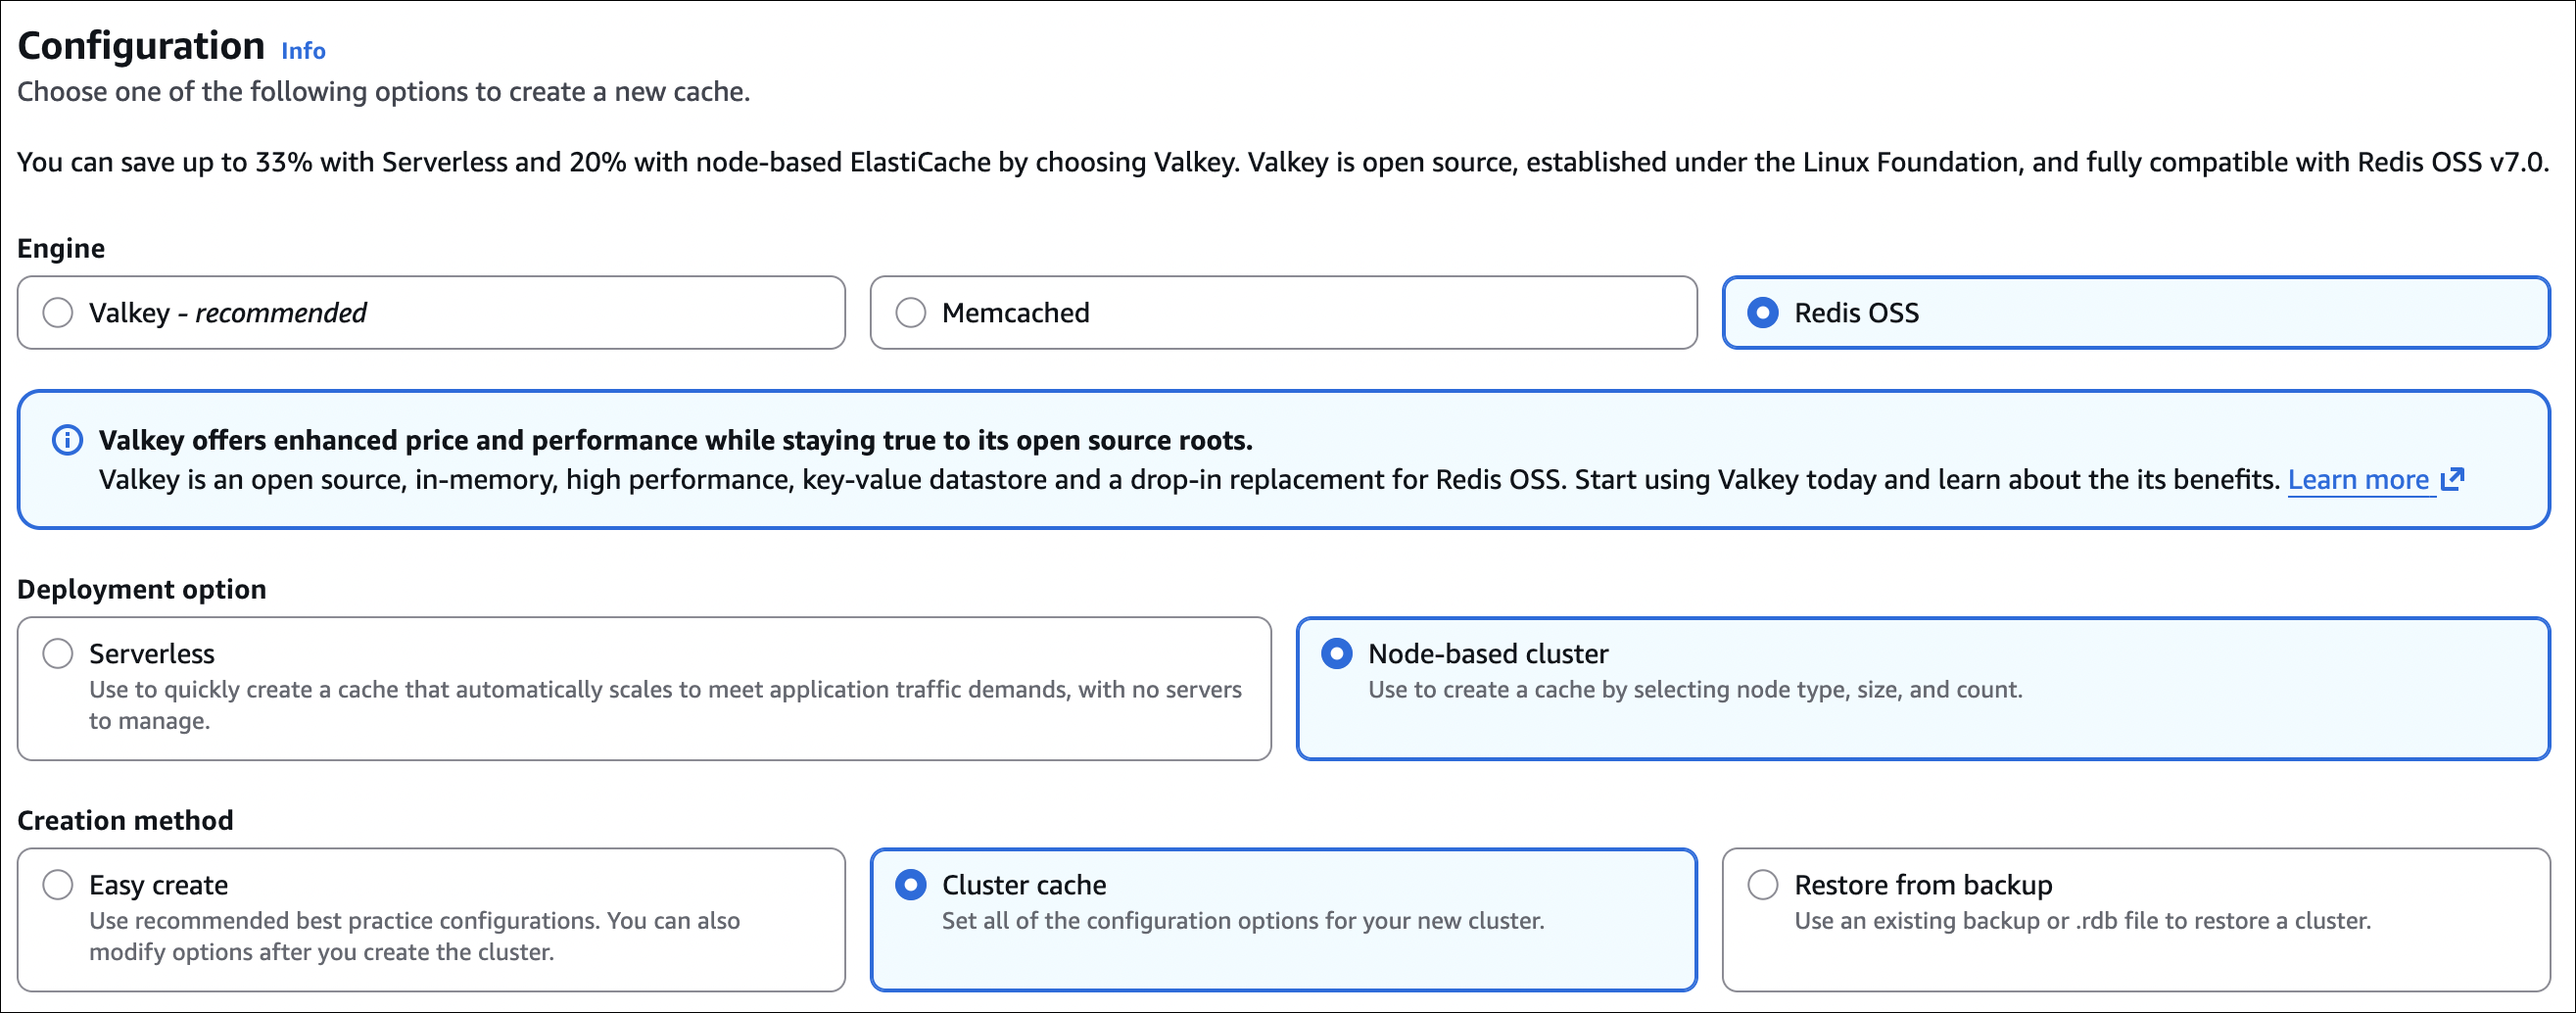Screen dimensions: 2576x1013
Task: Pick the Cluster cache radio button
Action: 910,885
